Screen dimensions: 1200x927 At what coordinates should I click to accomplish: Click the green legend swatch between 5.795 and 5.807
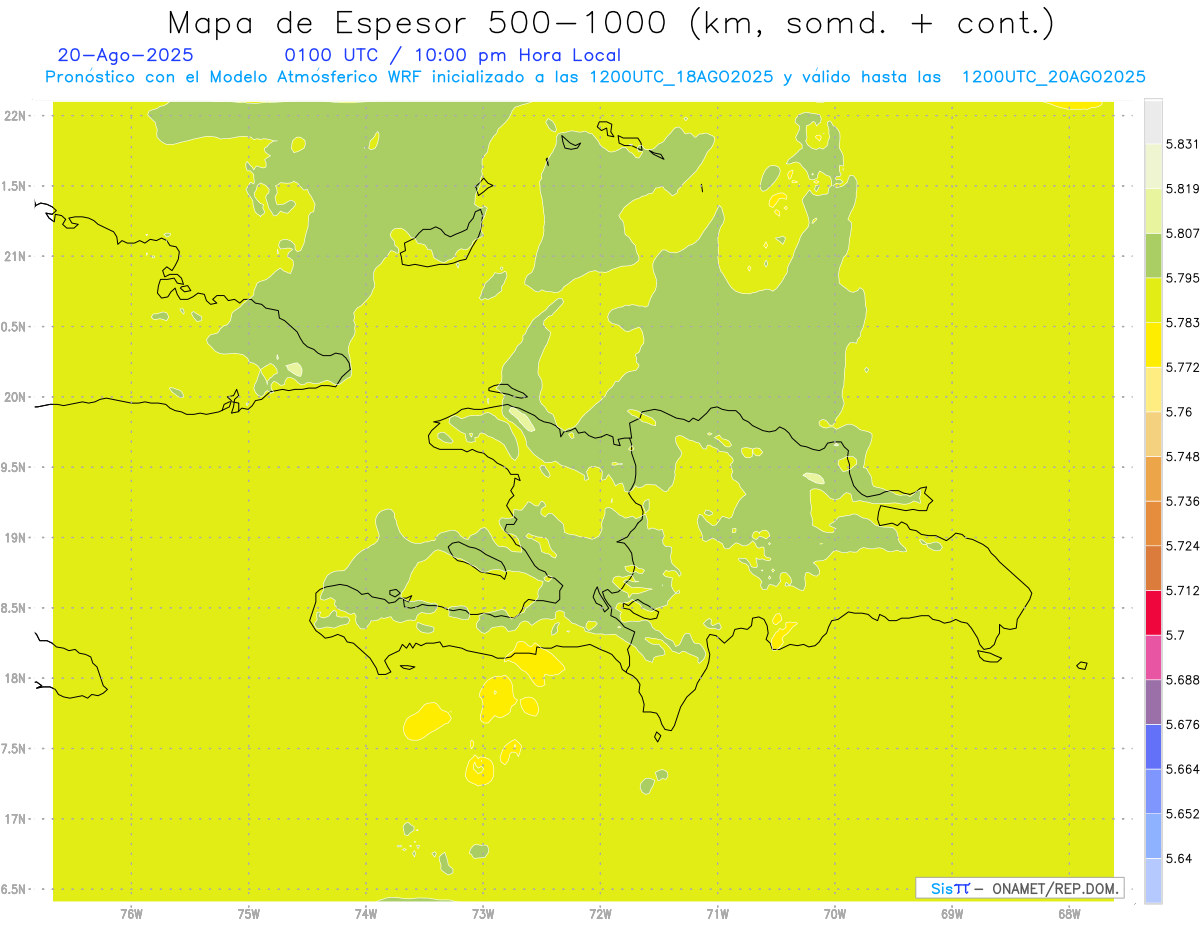pyautogui.click(x=1153, y=255)
